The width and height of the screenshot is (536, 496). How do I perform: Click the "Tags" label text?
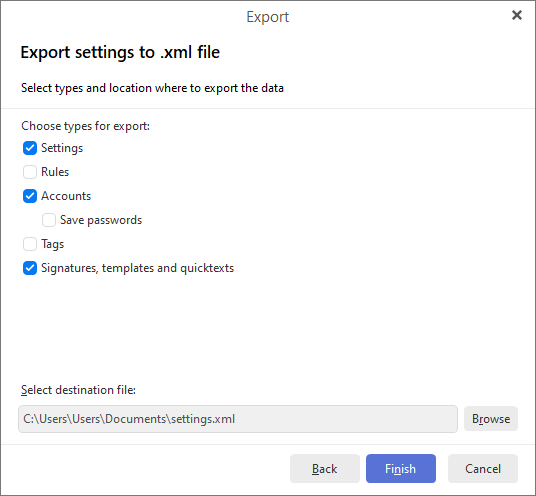click(53, 244)
